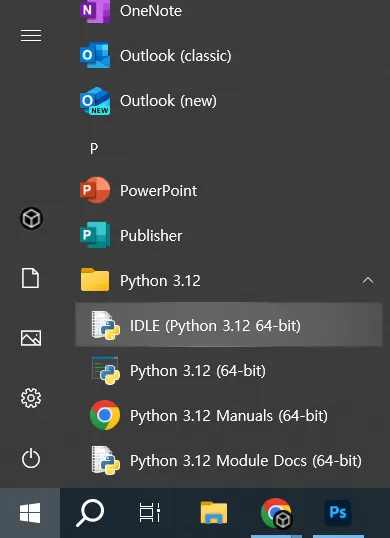Click the IDLE Python file icon
Screen dimensions: 390x538
[x=106, y=325]
